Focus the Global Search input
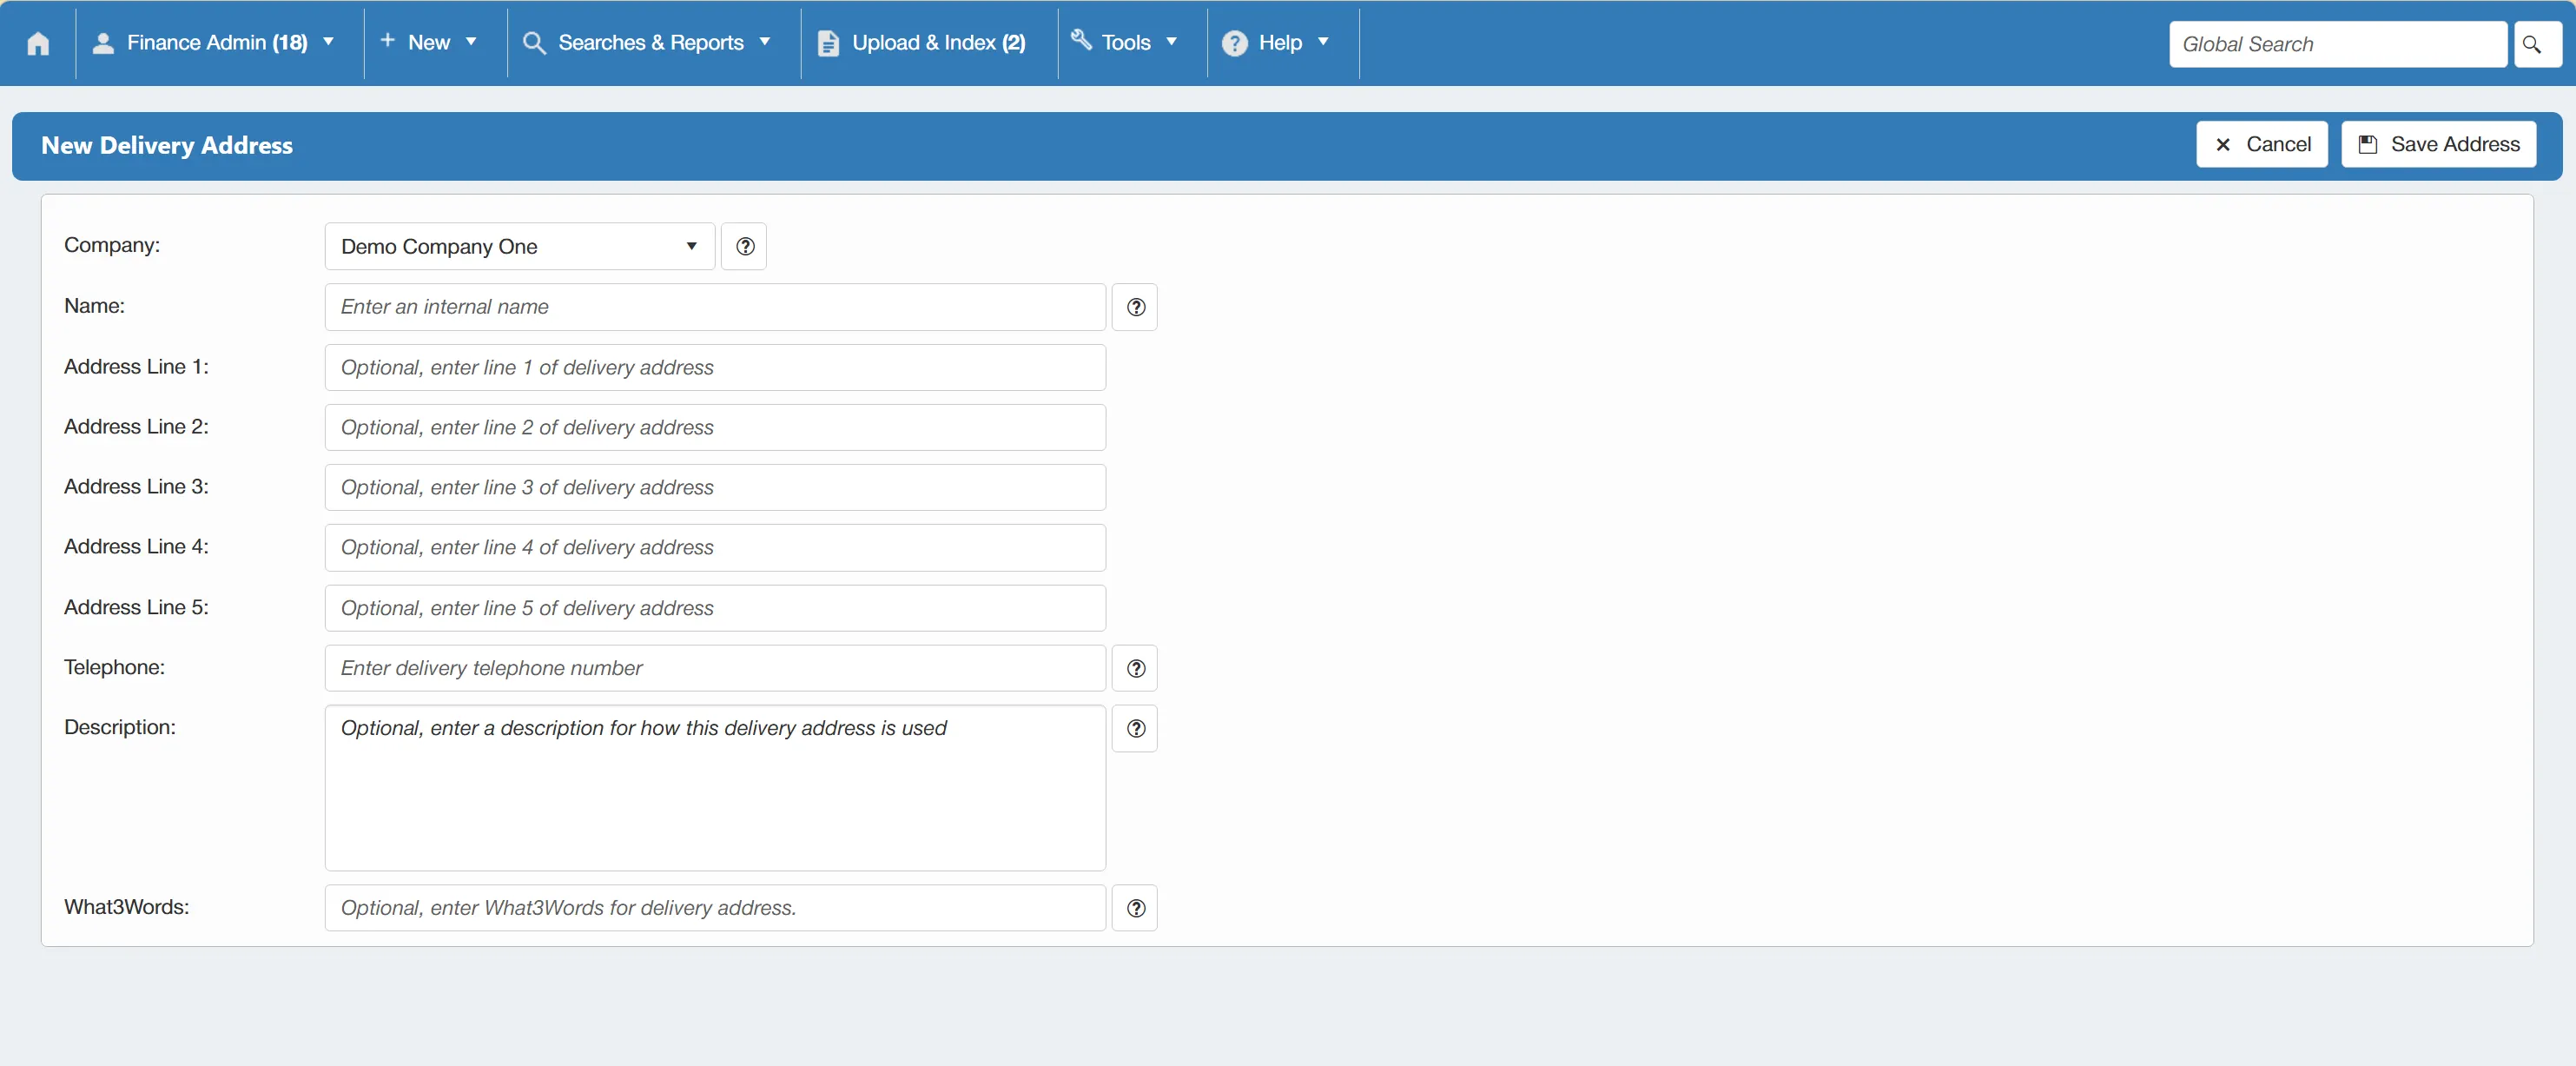Viewport: 2576px width, 1066px height. point(2338,44)
